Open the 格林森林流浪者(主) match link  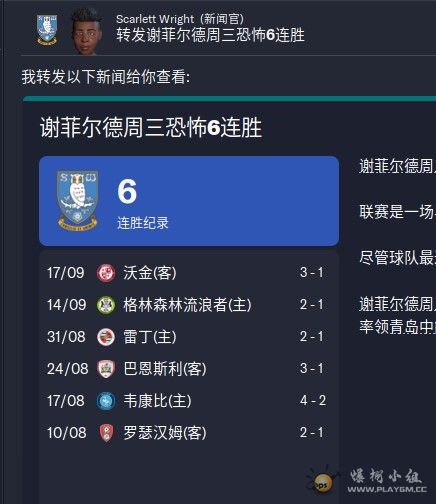(187, 305)
